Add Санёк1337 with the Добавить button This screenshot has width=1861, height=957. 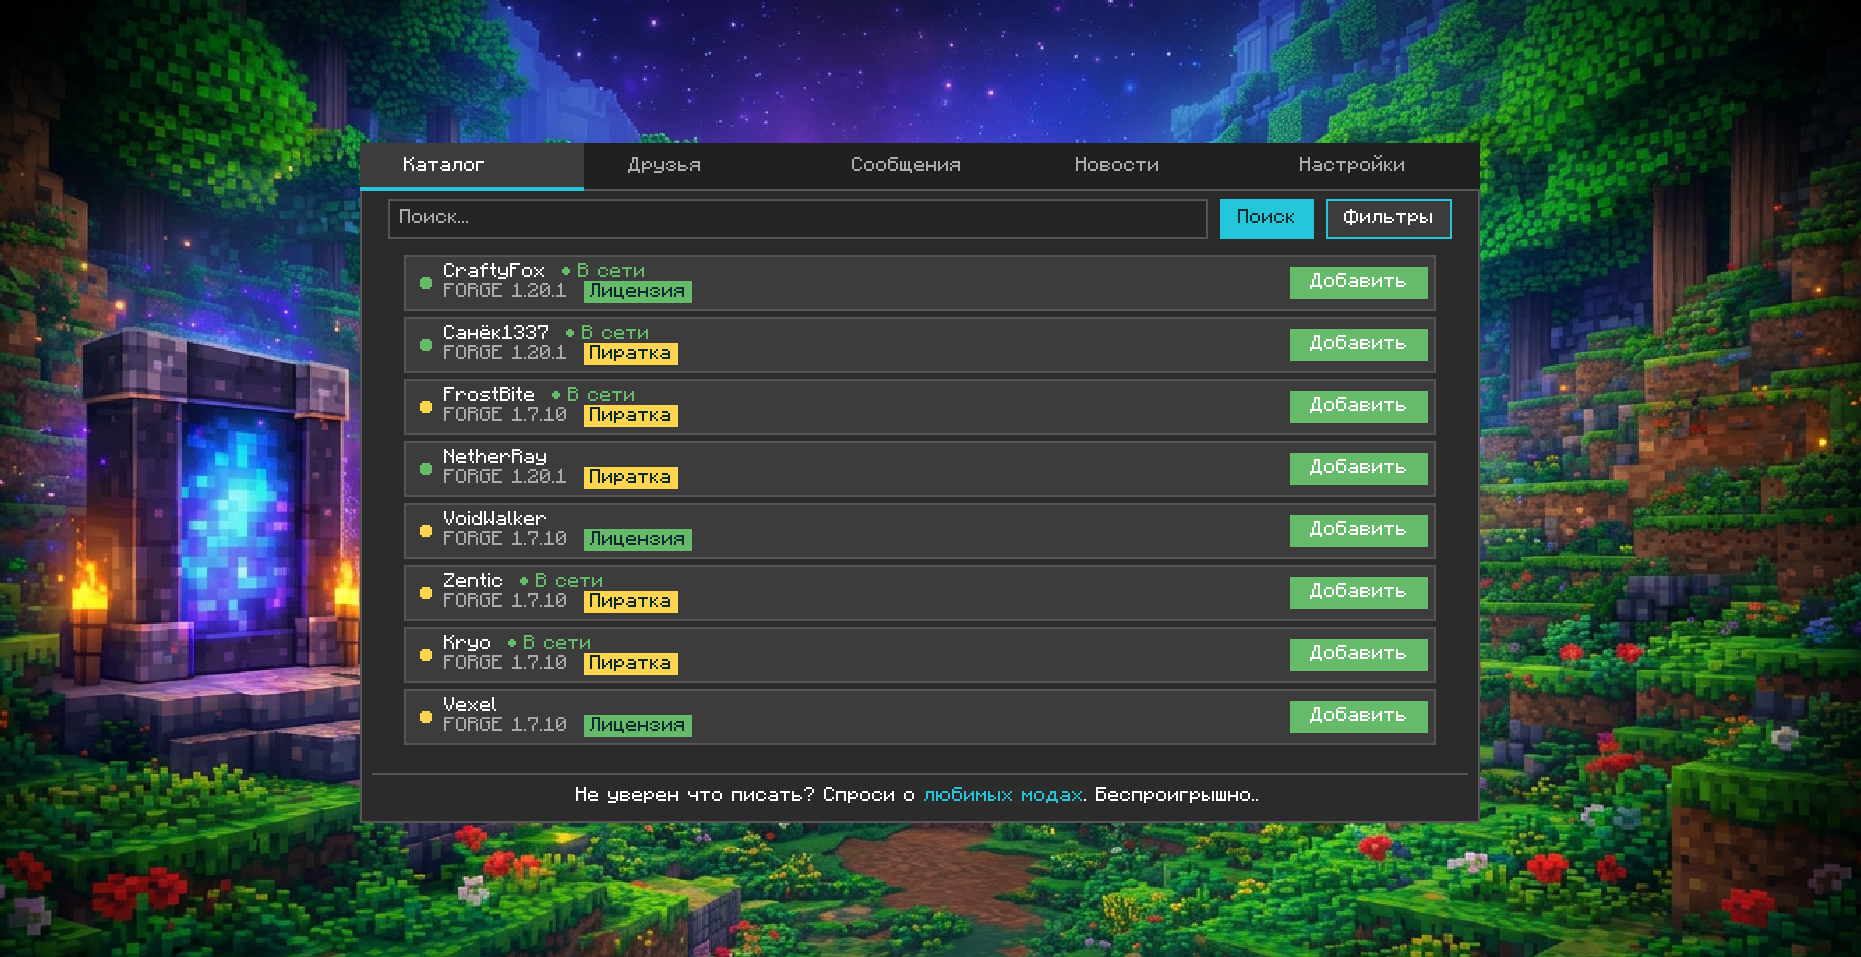click(x=1358, y=344)
